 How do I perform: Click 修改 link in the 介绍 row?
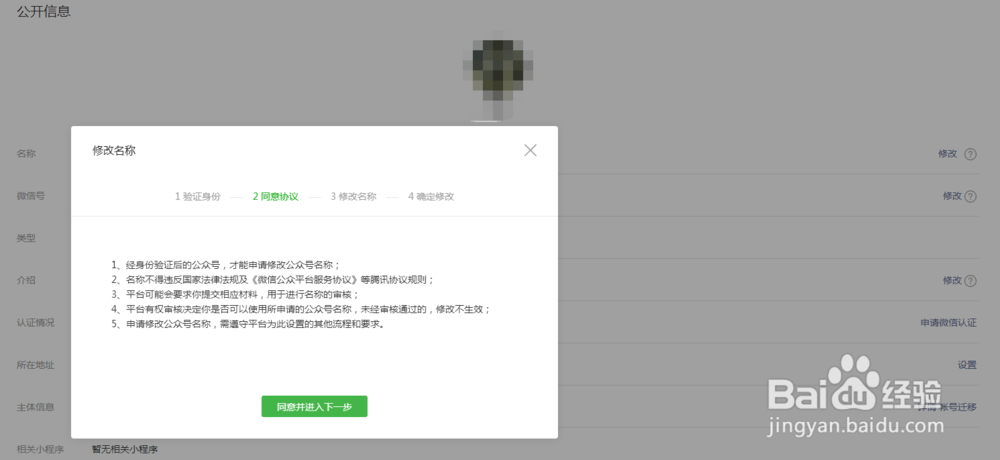(x=952, y=280)
